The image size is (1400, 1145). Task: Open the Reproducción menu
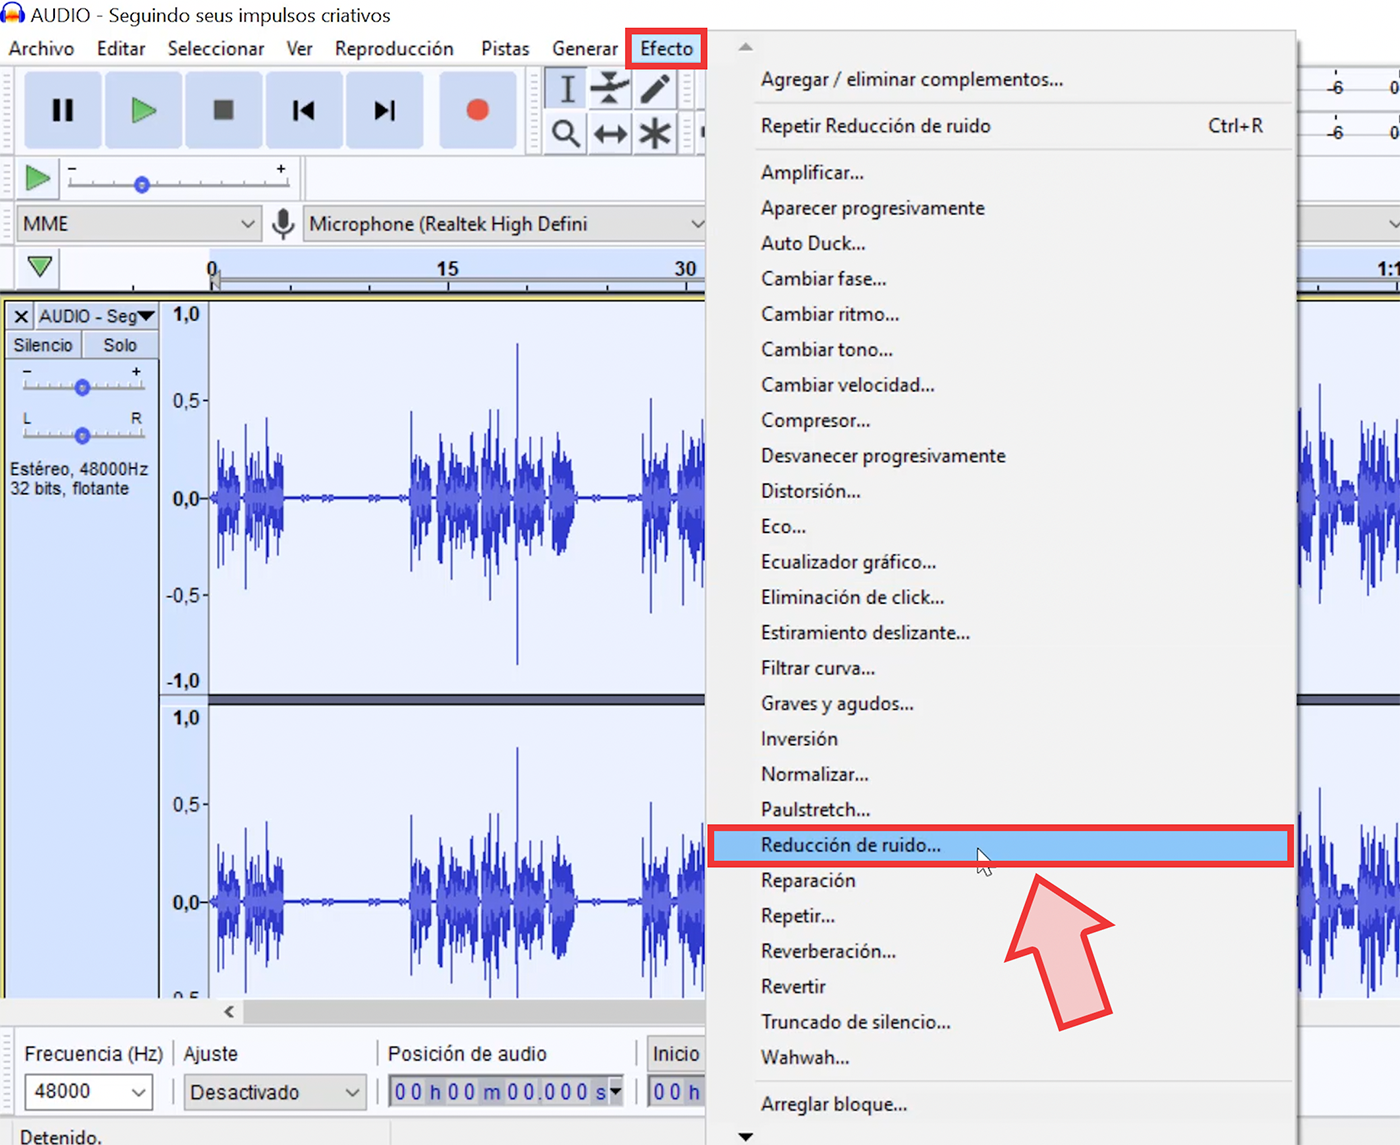click(x=394, y=48)
